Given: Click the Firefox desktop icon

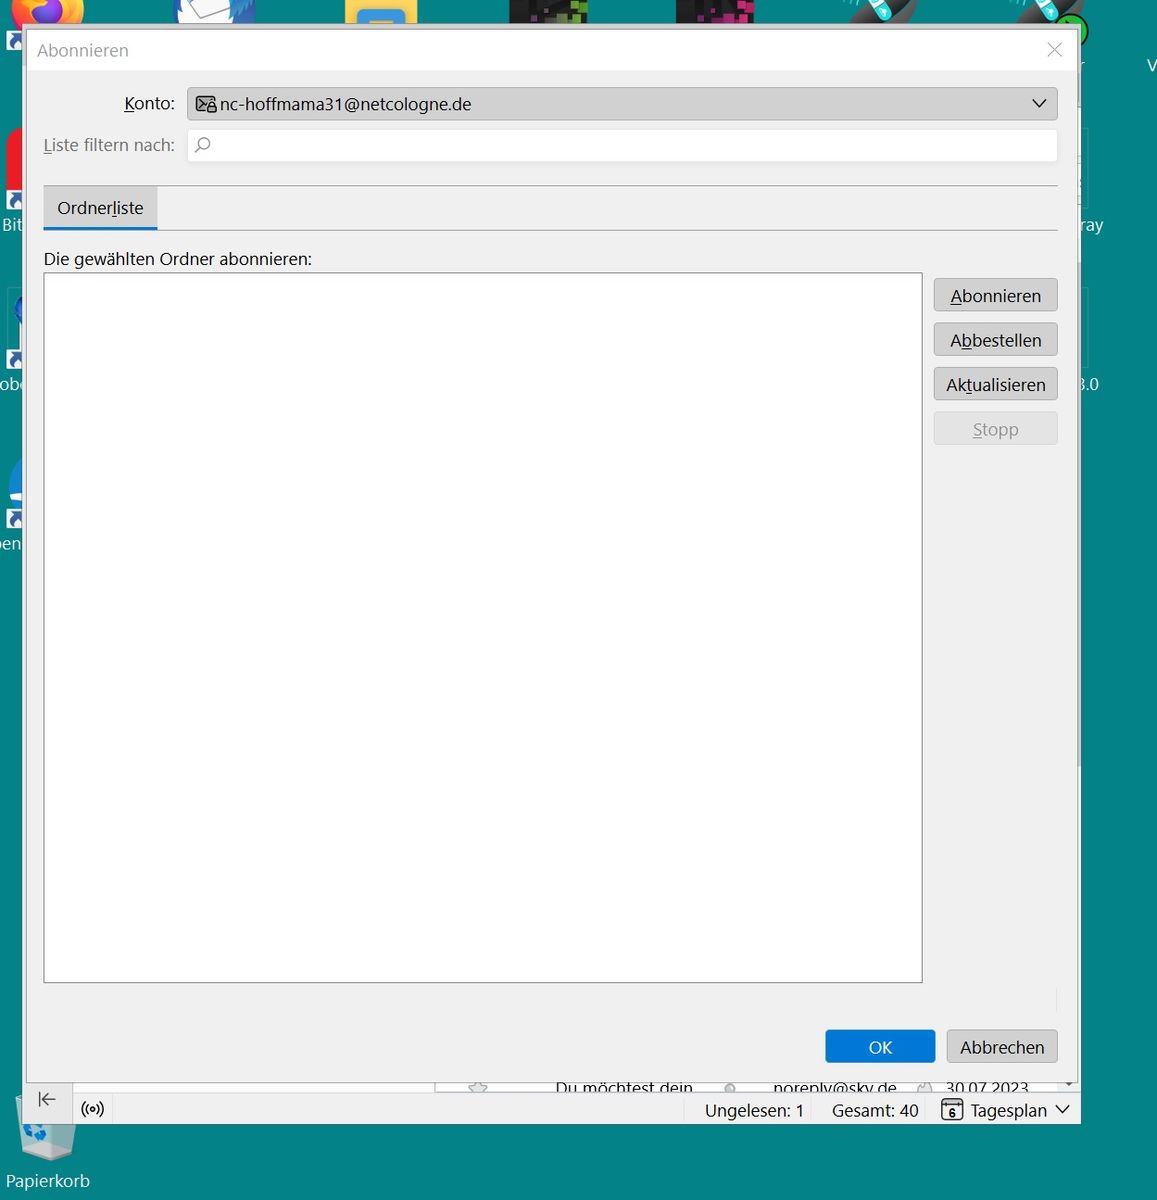Looking at the screenshot, I should coord(47,12).
